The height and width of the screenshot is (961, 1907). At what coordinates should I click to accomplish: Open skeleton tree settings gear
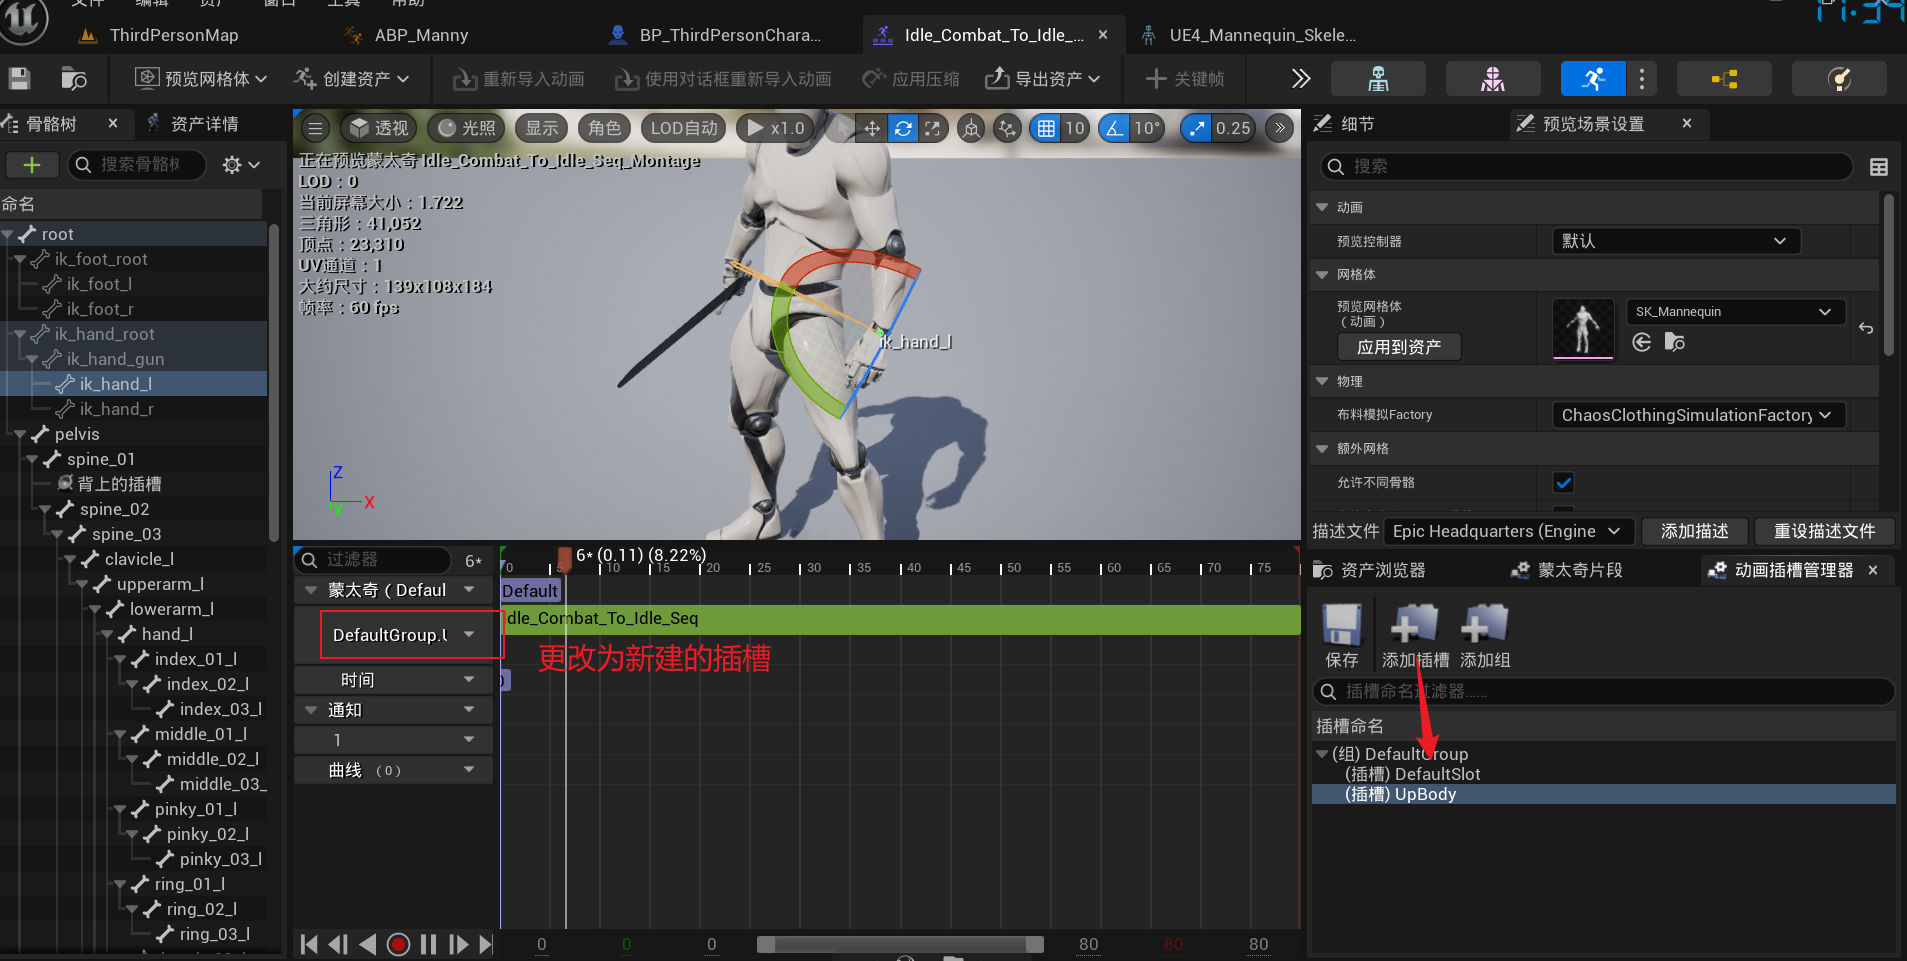[x=241, y=165]
